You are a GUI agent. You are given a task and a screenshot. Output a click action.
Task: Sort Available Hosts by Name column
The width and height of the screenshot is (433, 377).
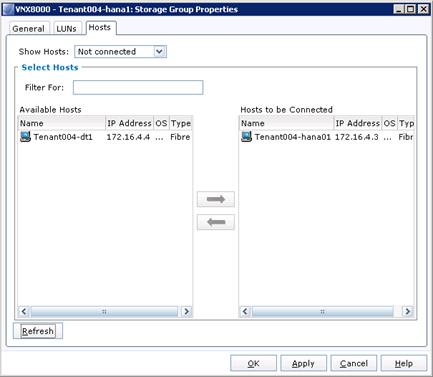pos(62,123)
